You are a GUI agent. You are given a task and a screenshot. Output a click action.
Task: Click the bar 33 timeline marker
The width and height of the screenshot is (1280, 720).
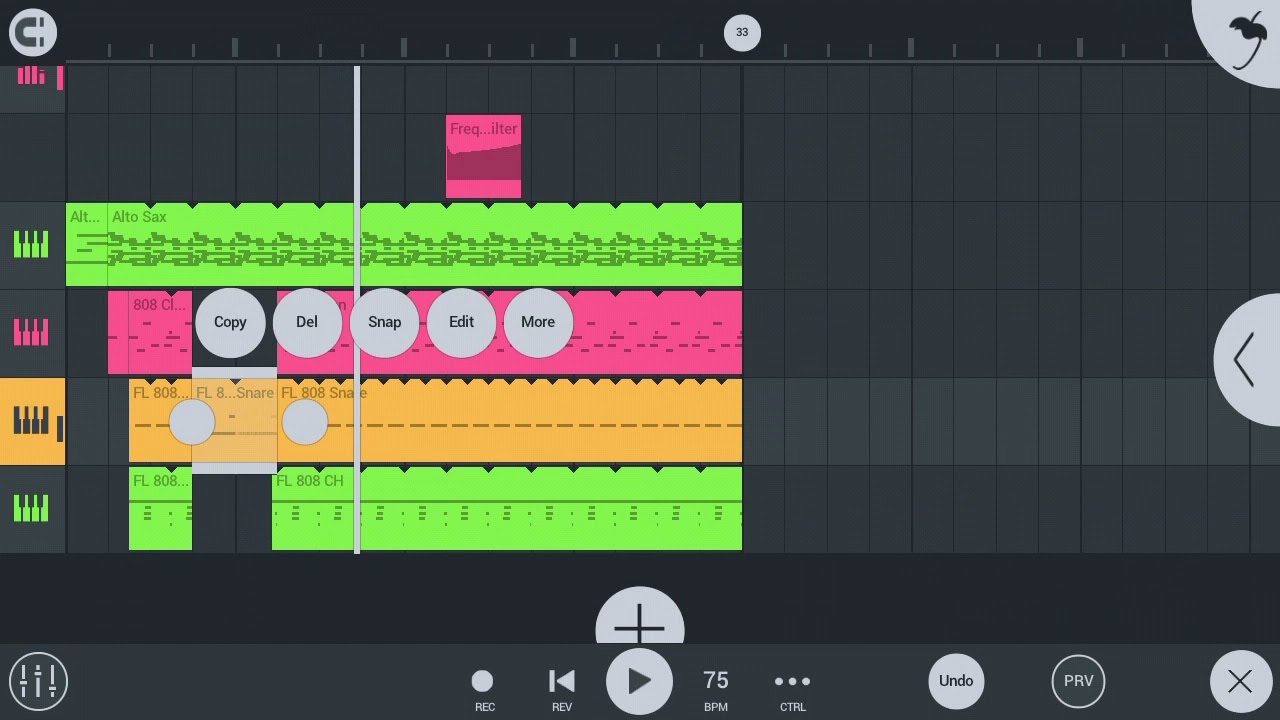tap(742, 32)
